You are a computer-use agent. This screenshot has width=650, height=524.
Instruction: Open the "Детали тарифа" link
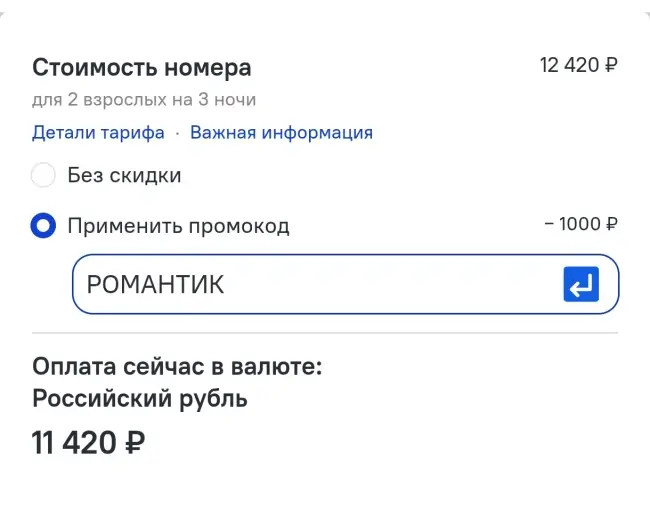(x=99, y=132)
